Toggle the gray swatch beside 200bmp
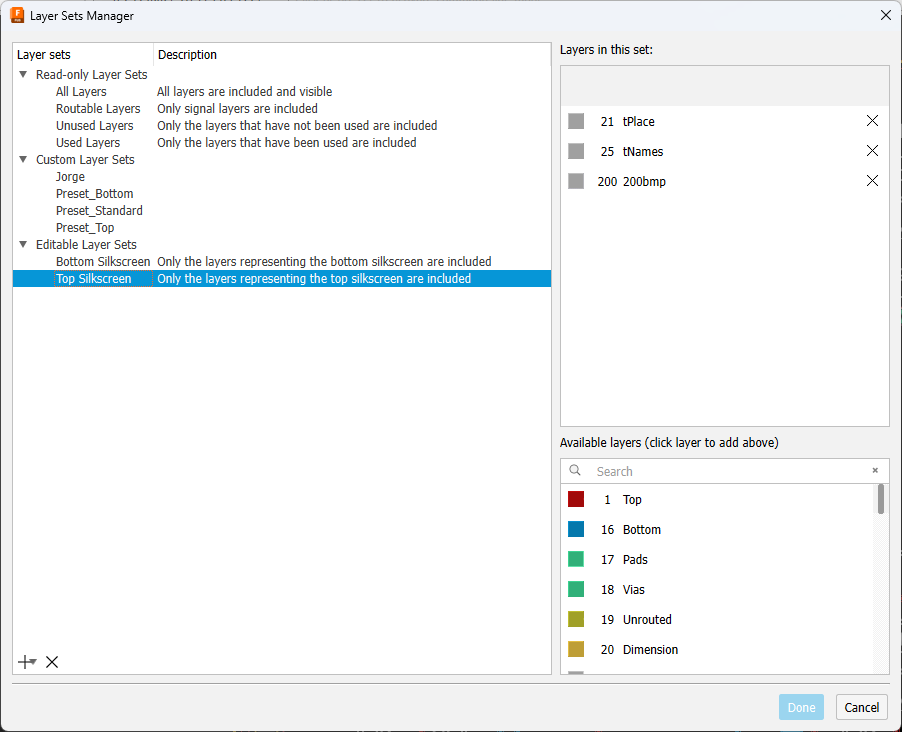 (x=575, y=181)
